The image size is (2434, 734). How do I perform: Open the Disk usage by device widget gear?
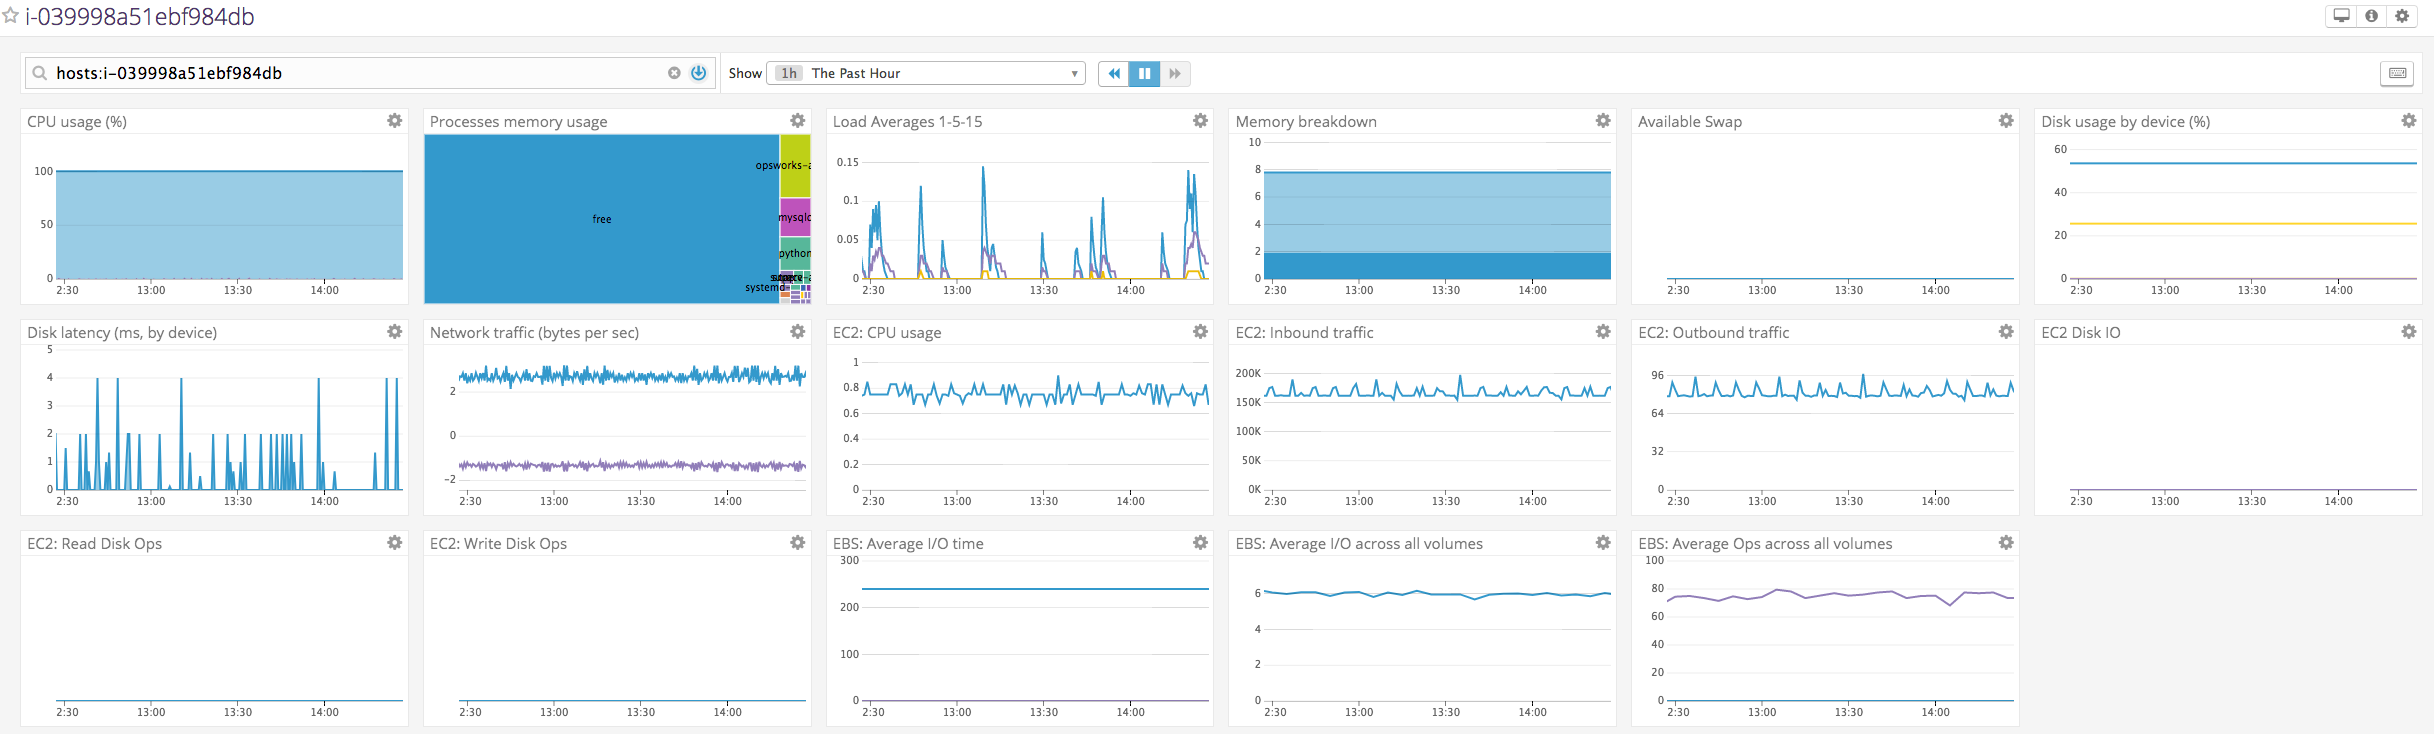tap(2409, 120)
